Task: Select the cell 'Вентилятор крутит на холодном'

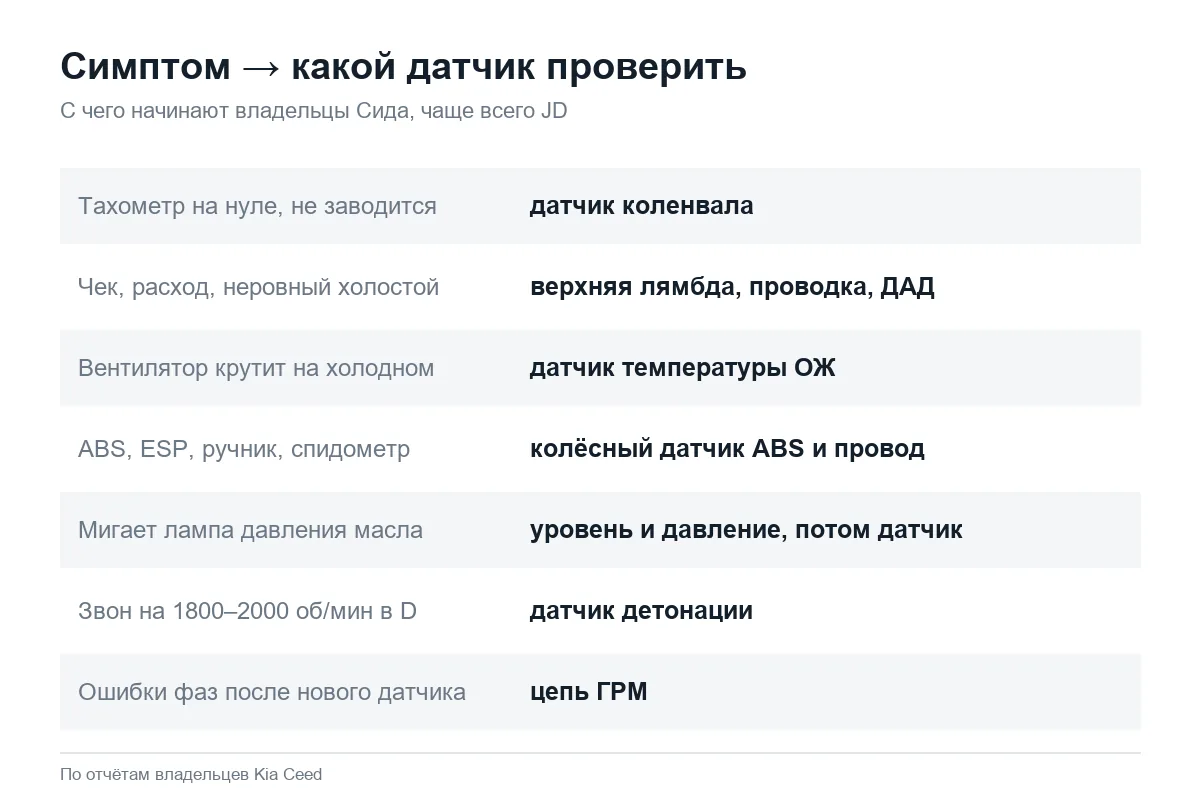Action: tap(256, 368)
